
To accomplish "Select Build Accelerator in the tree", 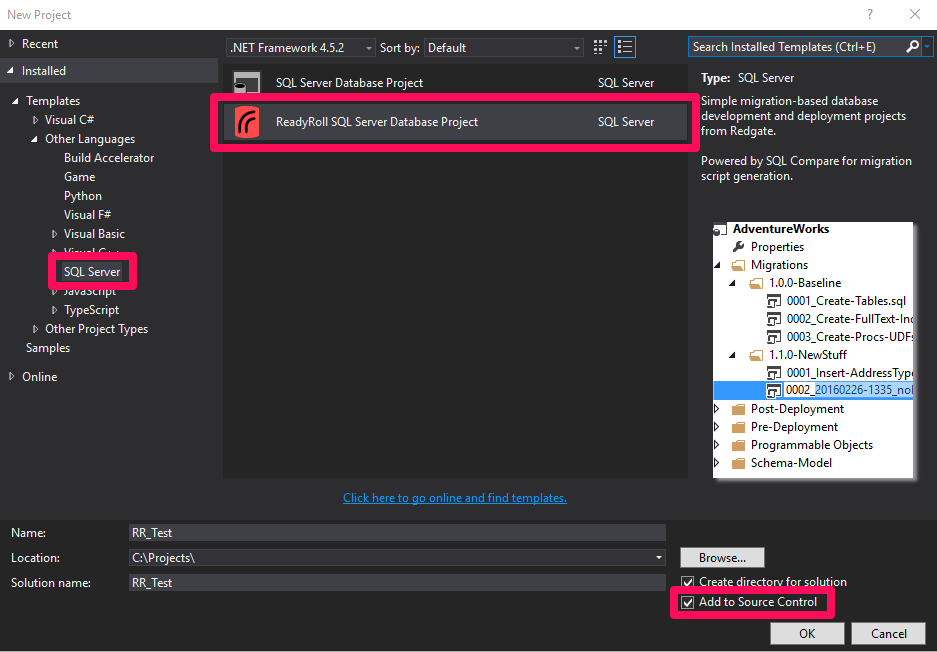I will (x=109, y=158).
